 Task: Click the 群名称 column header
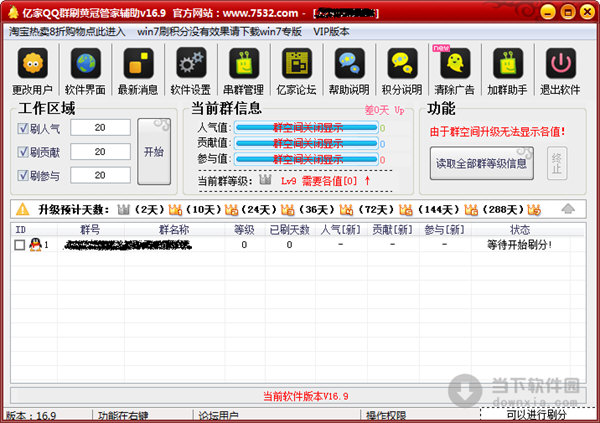click(174, 230)
